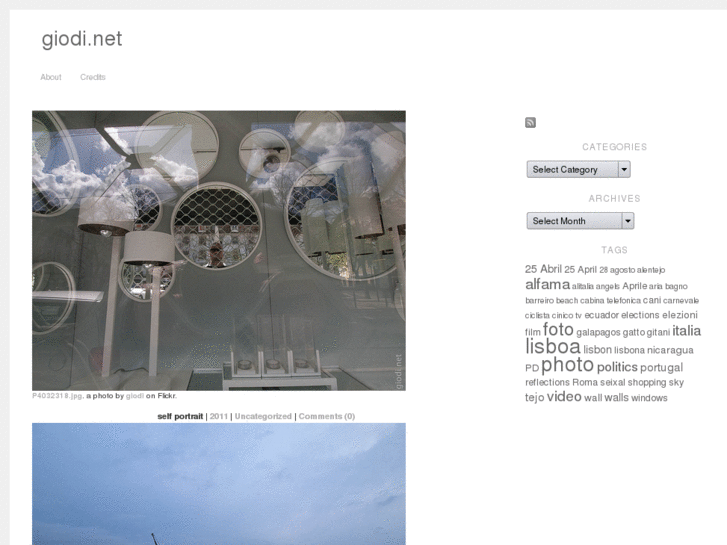Open the Select Category dropdown

coord(578,169)
